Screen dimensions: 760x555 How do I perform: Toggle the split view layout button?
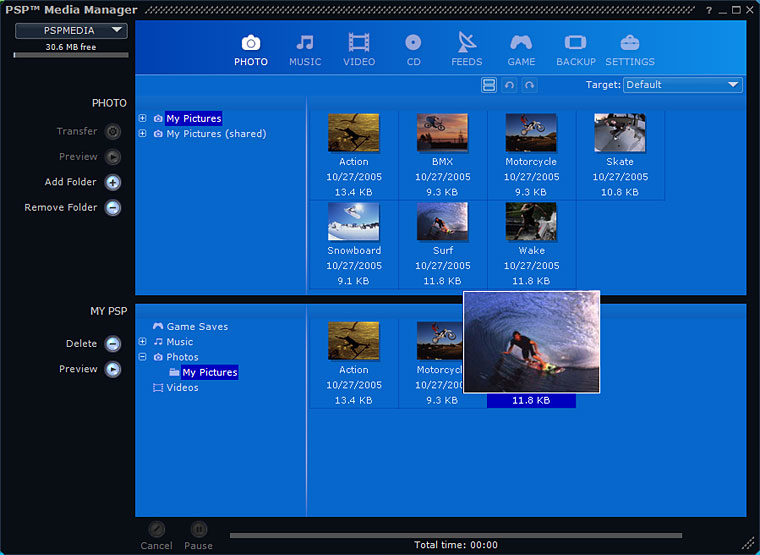(489, 86)
